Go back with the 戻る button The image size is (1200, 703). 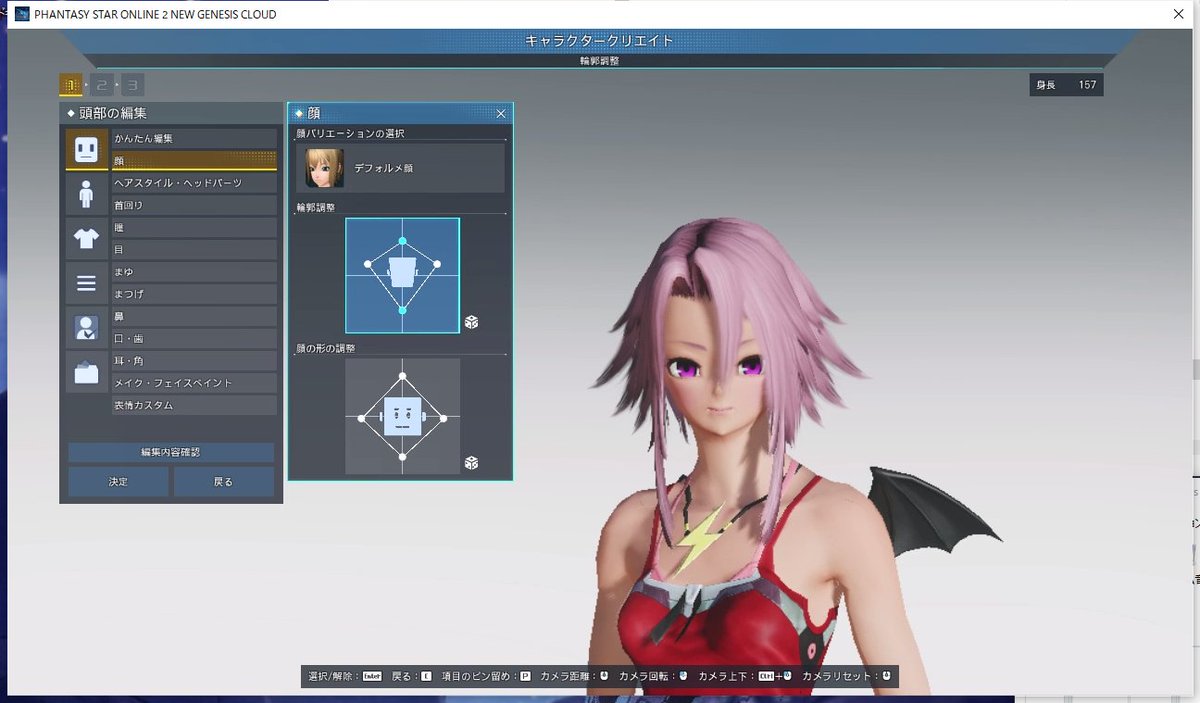pyautogui.click(x=224, y=481)
